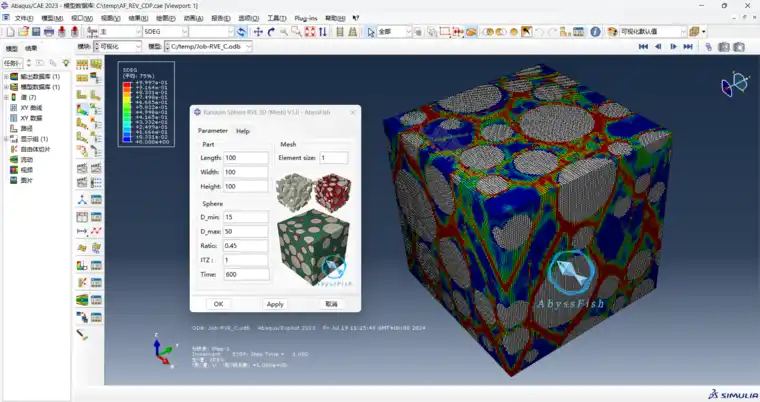
Task: Select the Rotate view tool
Action: coord(271,32)
